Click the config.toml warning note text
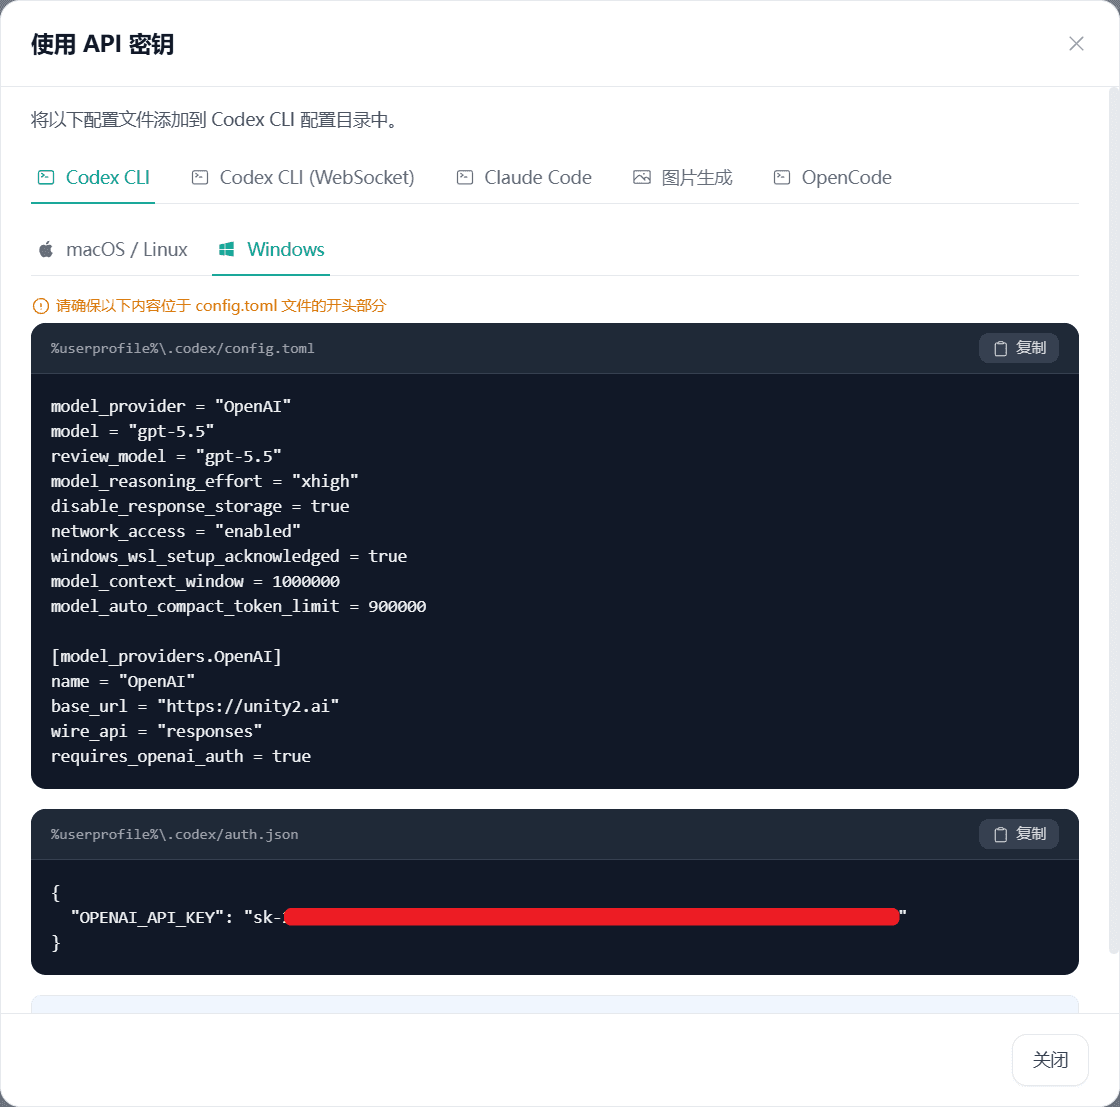1120x1107 pixels. point(221,306)
